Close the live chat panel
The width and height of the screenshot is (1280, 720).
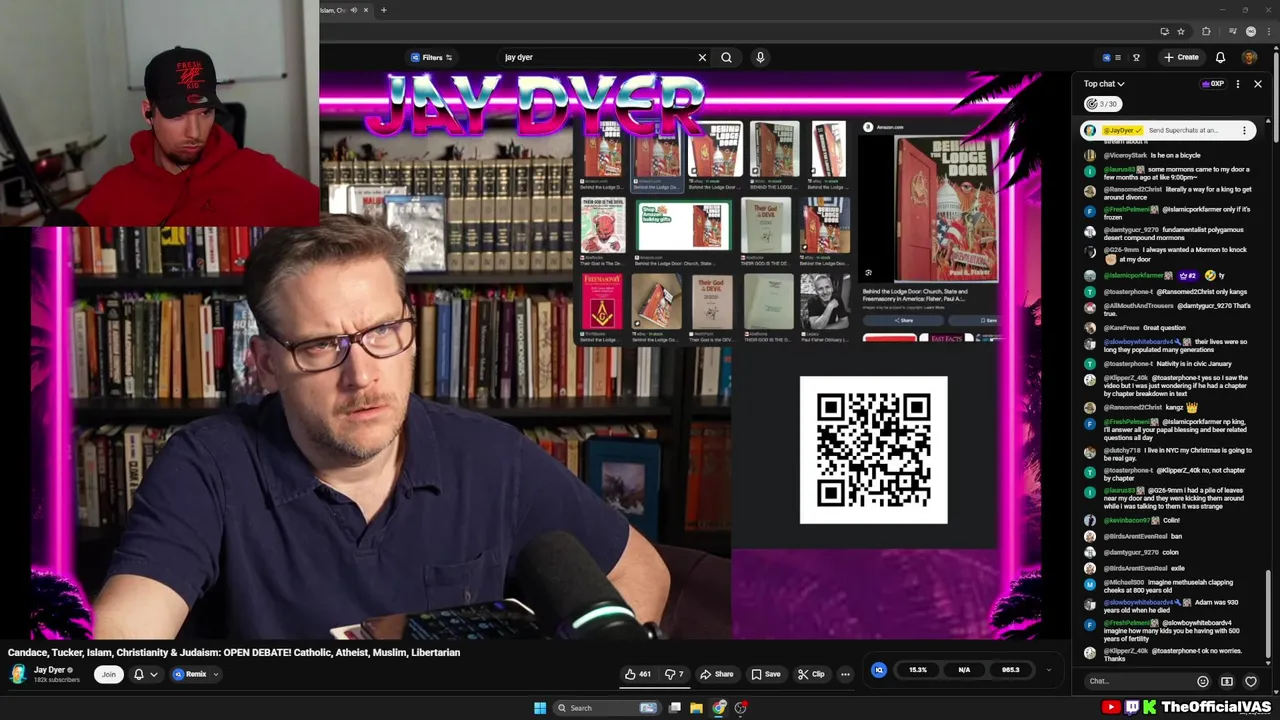tap(1258, 84)
